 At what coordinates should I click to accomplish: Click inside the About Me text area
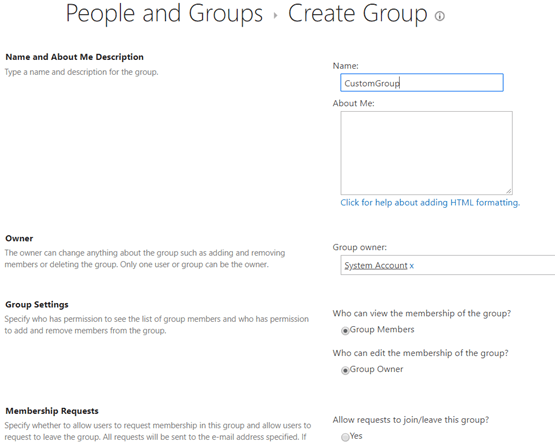[426, 153]
